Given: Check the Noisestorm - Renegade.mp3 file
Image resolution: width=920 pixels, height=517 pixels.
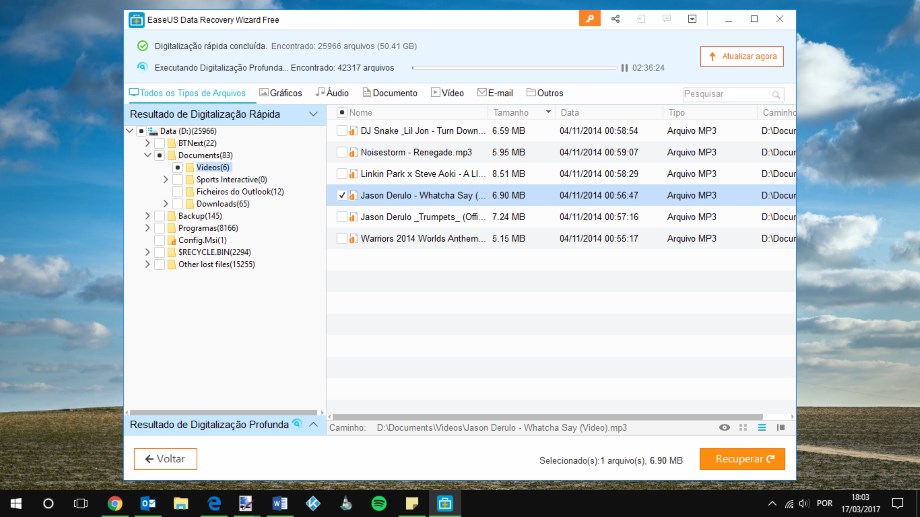Looking at the screenshot, I should pos(342,152).
